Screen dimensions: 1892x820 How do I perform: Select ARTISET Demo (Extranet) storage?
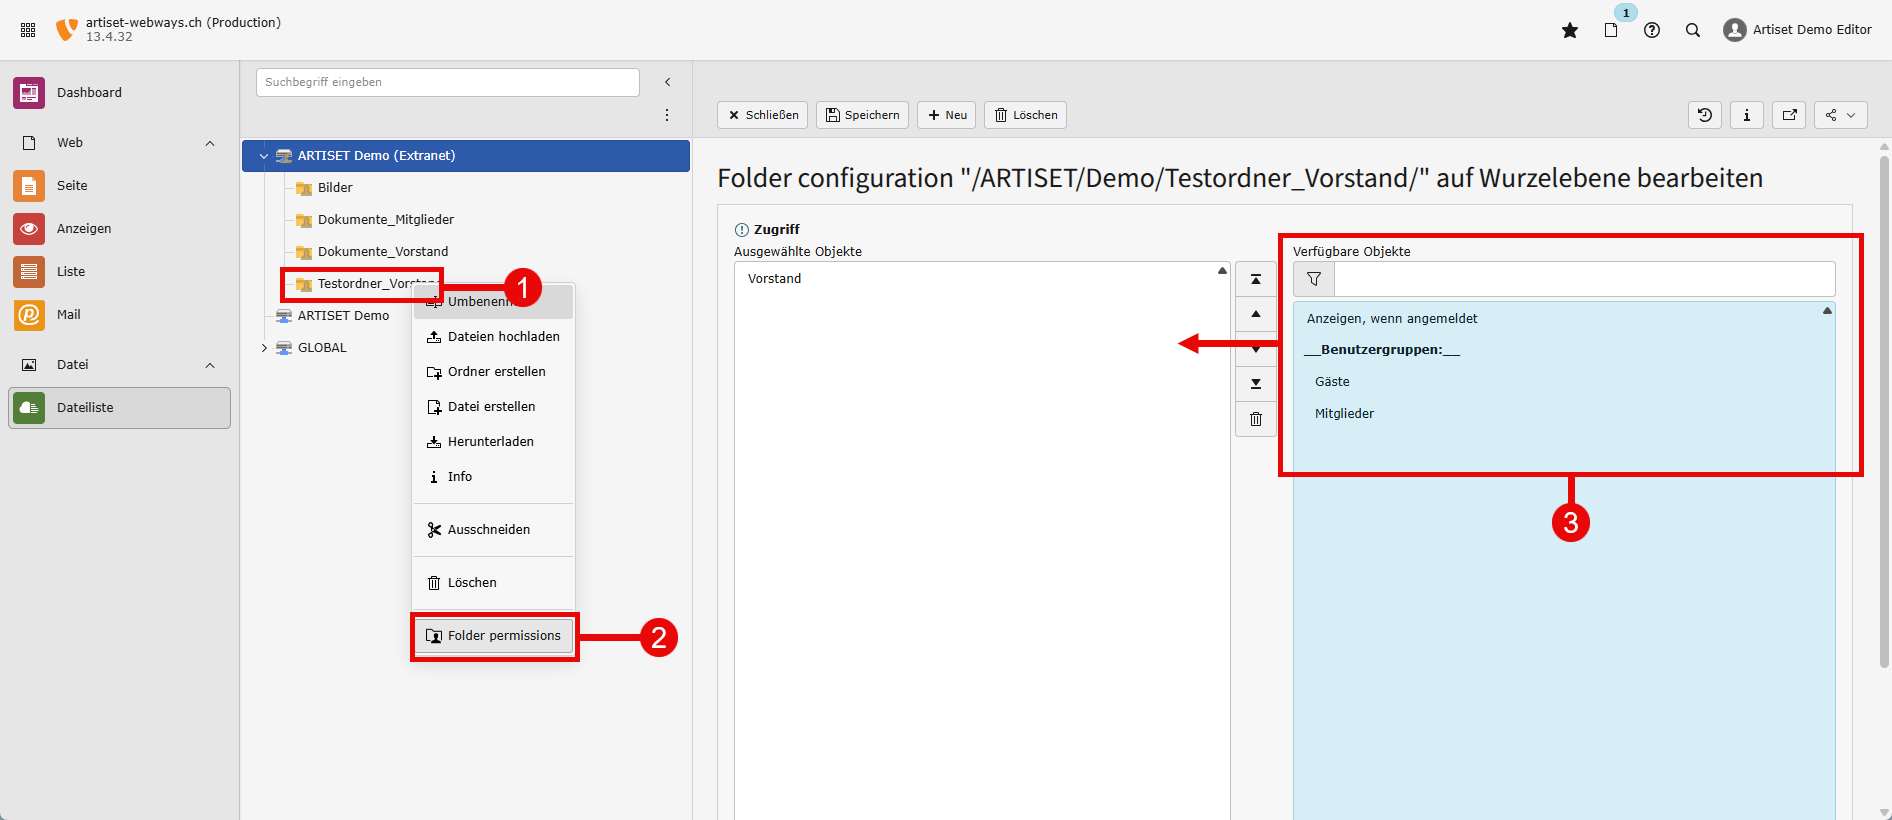coord(466,156)
